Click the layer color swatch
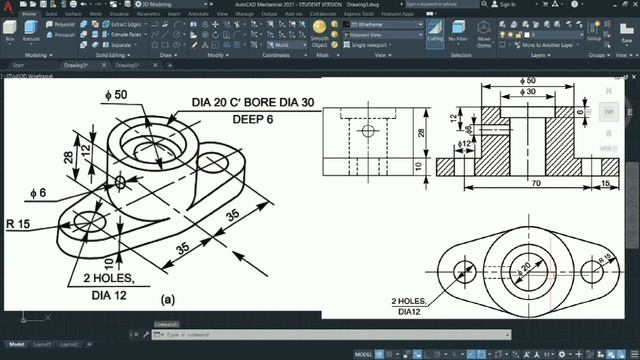640x360 pixels. (x=527, y=35)
